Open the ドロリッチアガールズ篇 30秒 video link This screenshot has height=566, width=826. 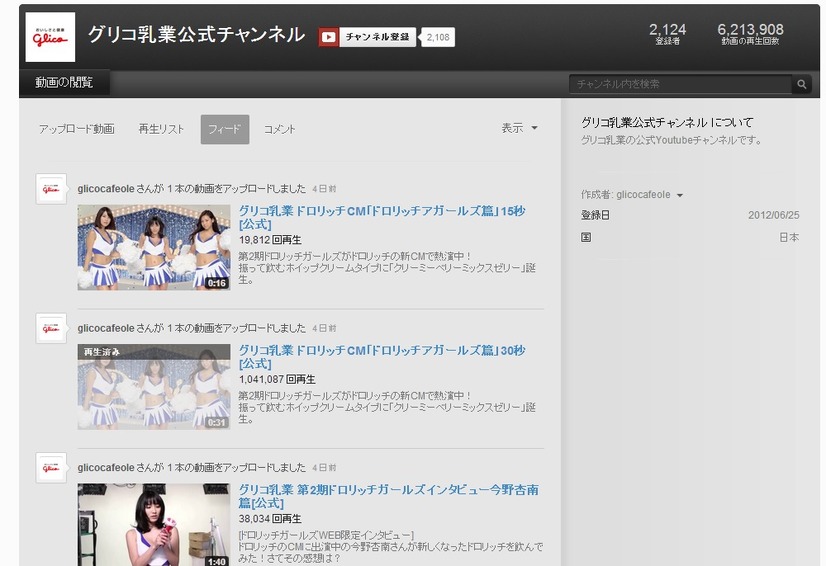click(382, 357)
